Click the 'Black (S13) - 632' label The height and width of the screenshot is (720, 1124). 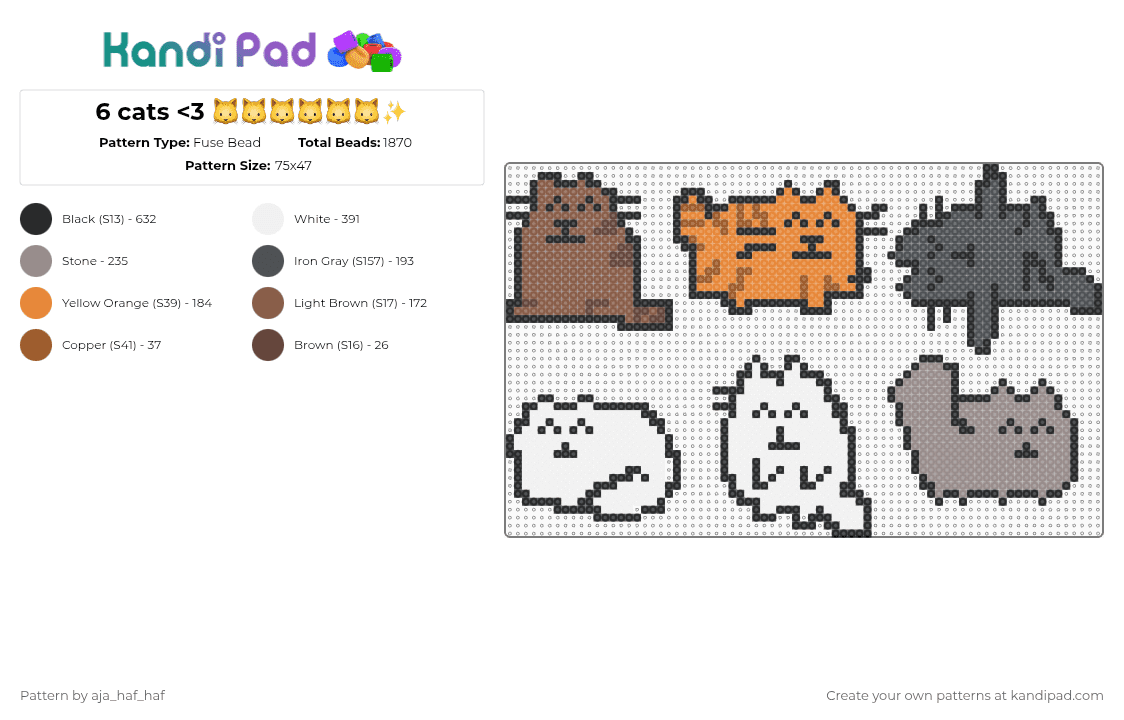(109, 219)
